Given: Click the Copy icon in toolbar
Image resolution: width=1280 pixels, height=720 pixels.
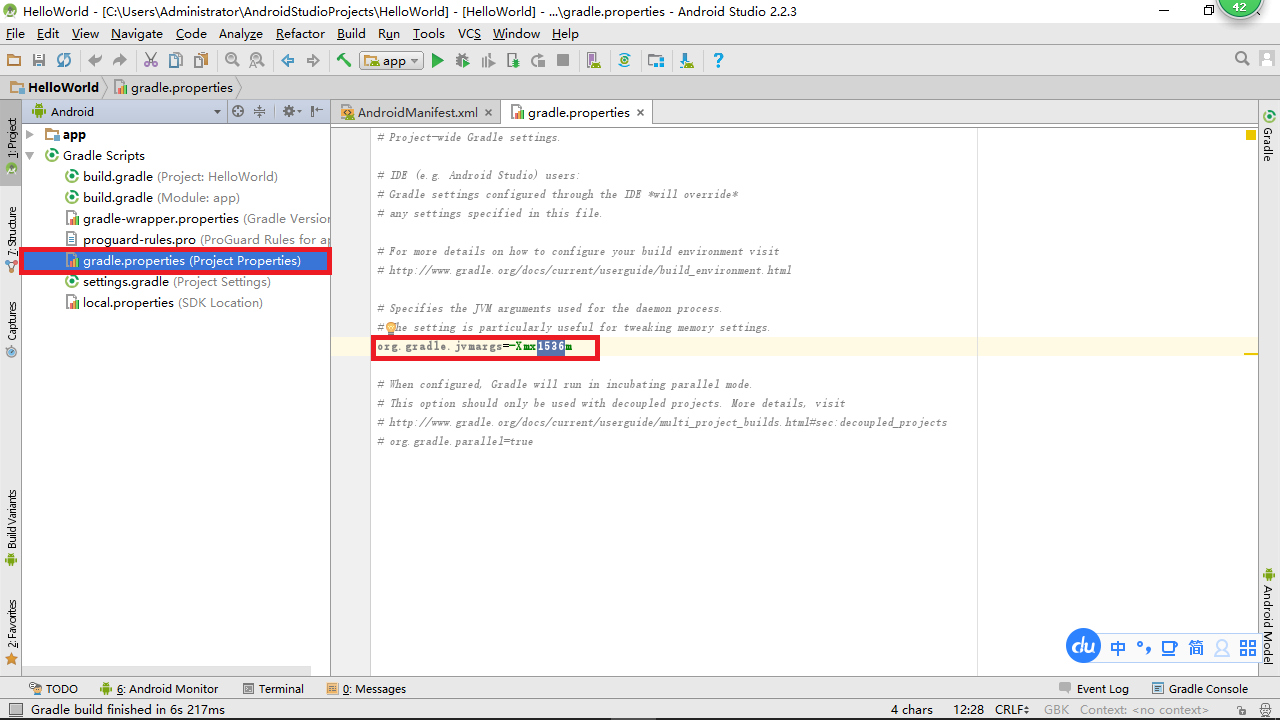Looking at the screenshot, I should (x=176, y=61).
